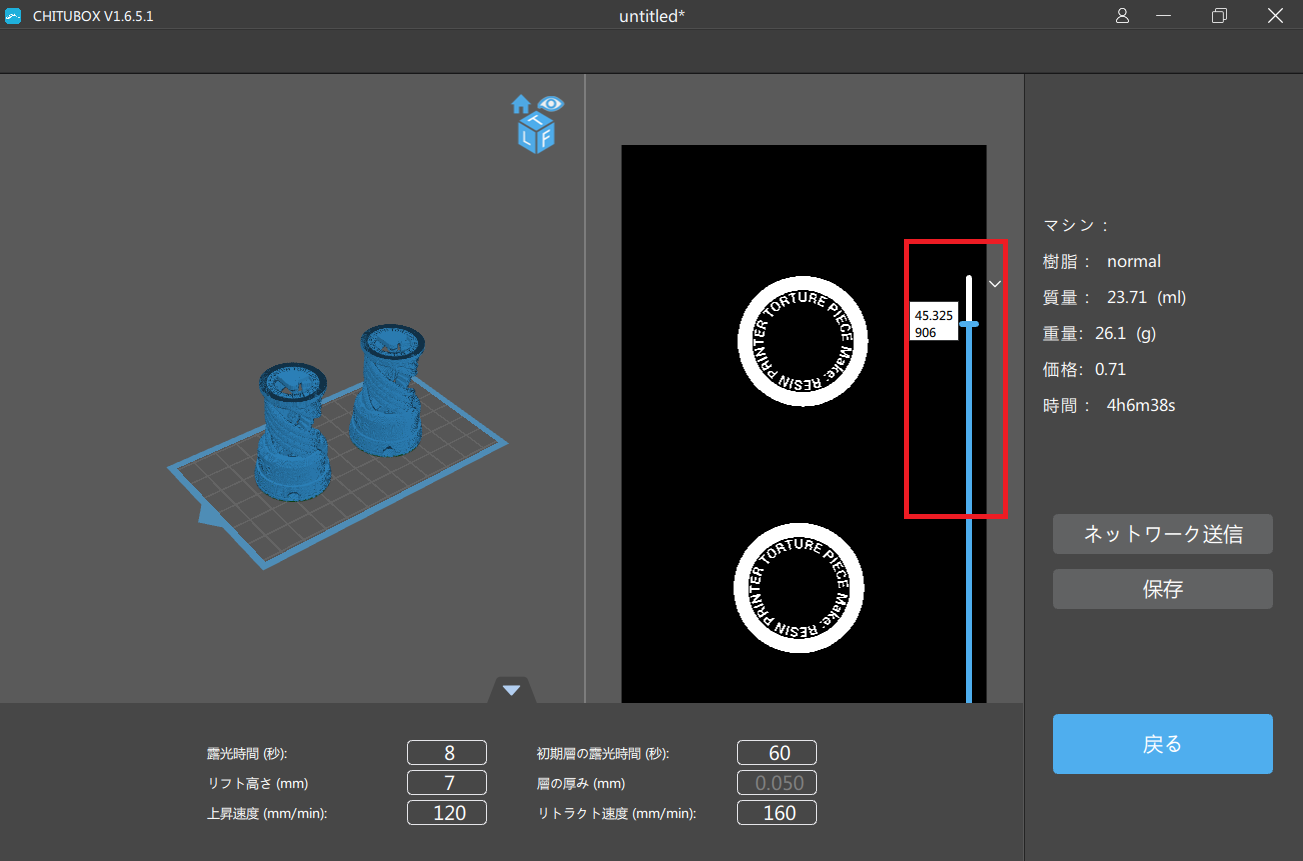The image size is (1303, 861).
Task: Click the 上昇速度 field showing 120
Action: point(447,813)
